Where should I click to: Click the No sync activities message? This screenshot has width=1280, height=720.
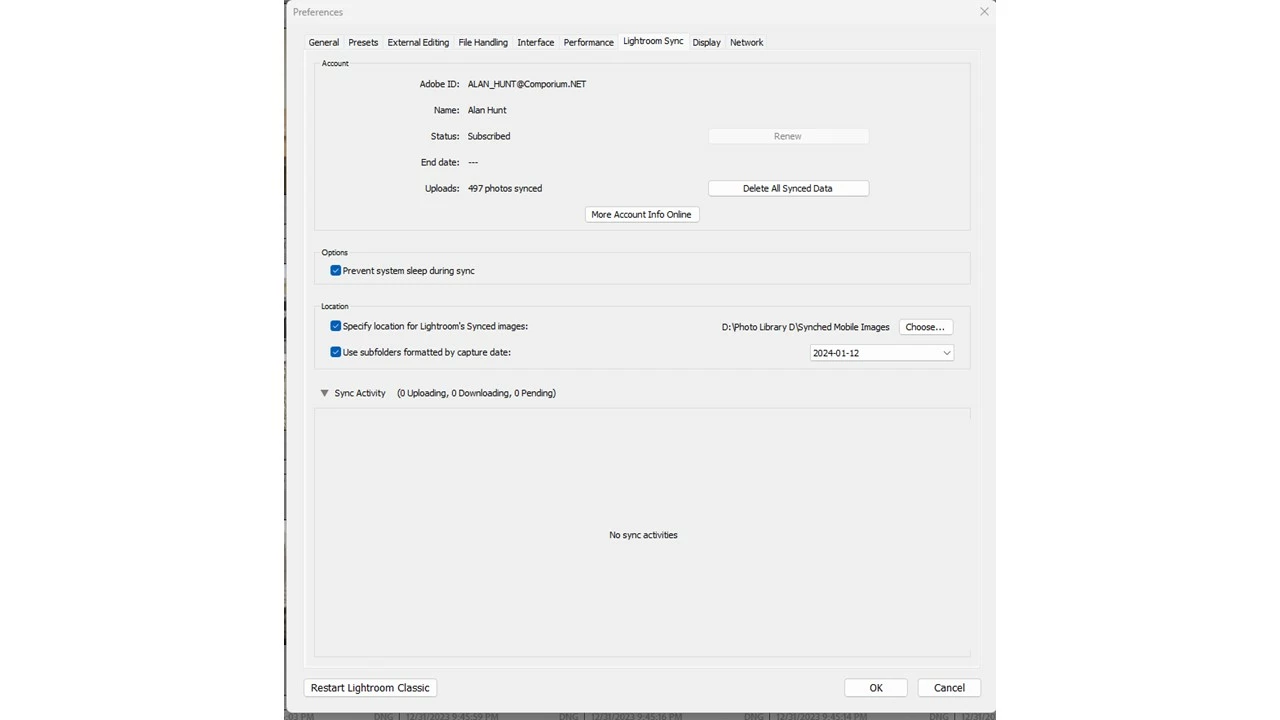coord(643,535)
